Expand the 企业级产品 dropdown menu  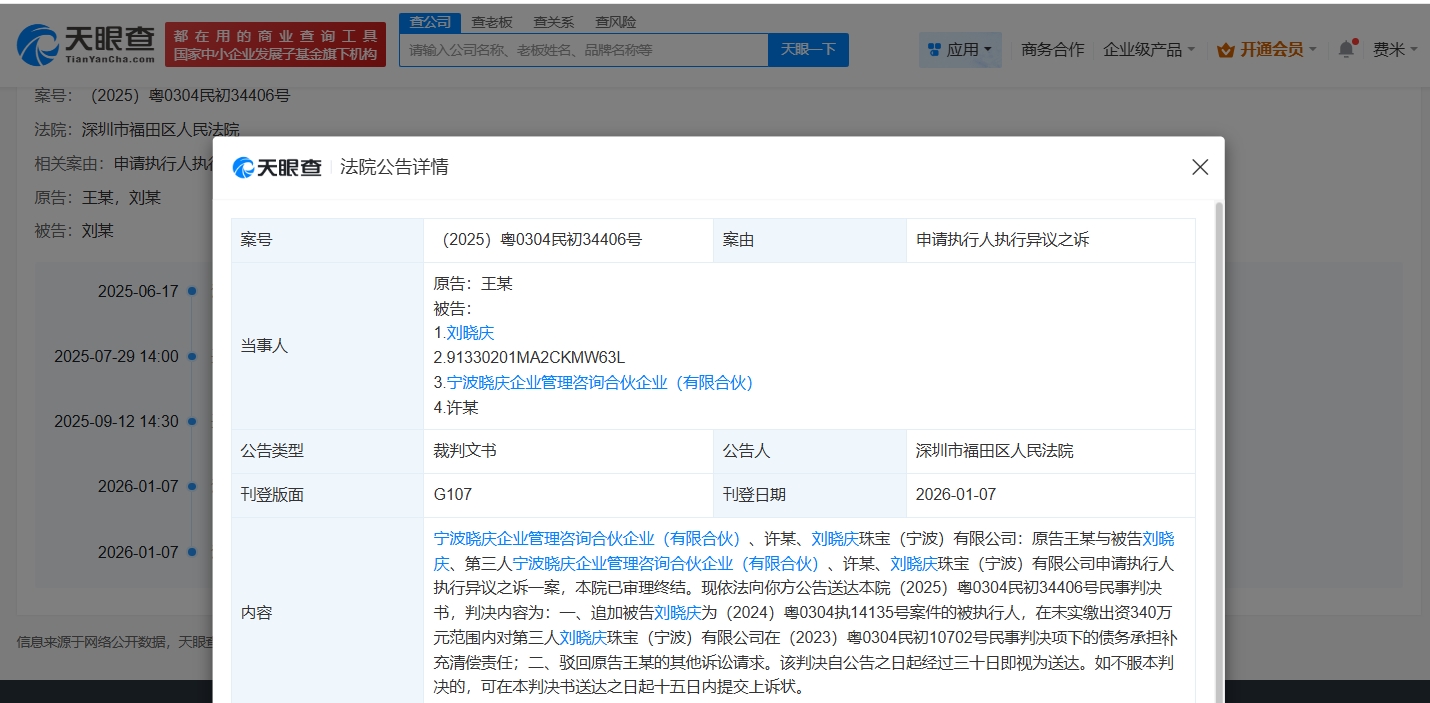pyautogui.click(x=1149, y=49)
